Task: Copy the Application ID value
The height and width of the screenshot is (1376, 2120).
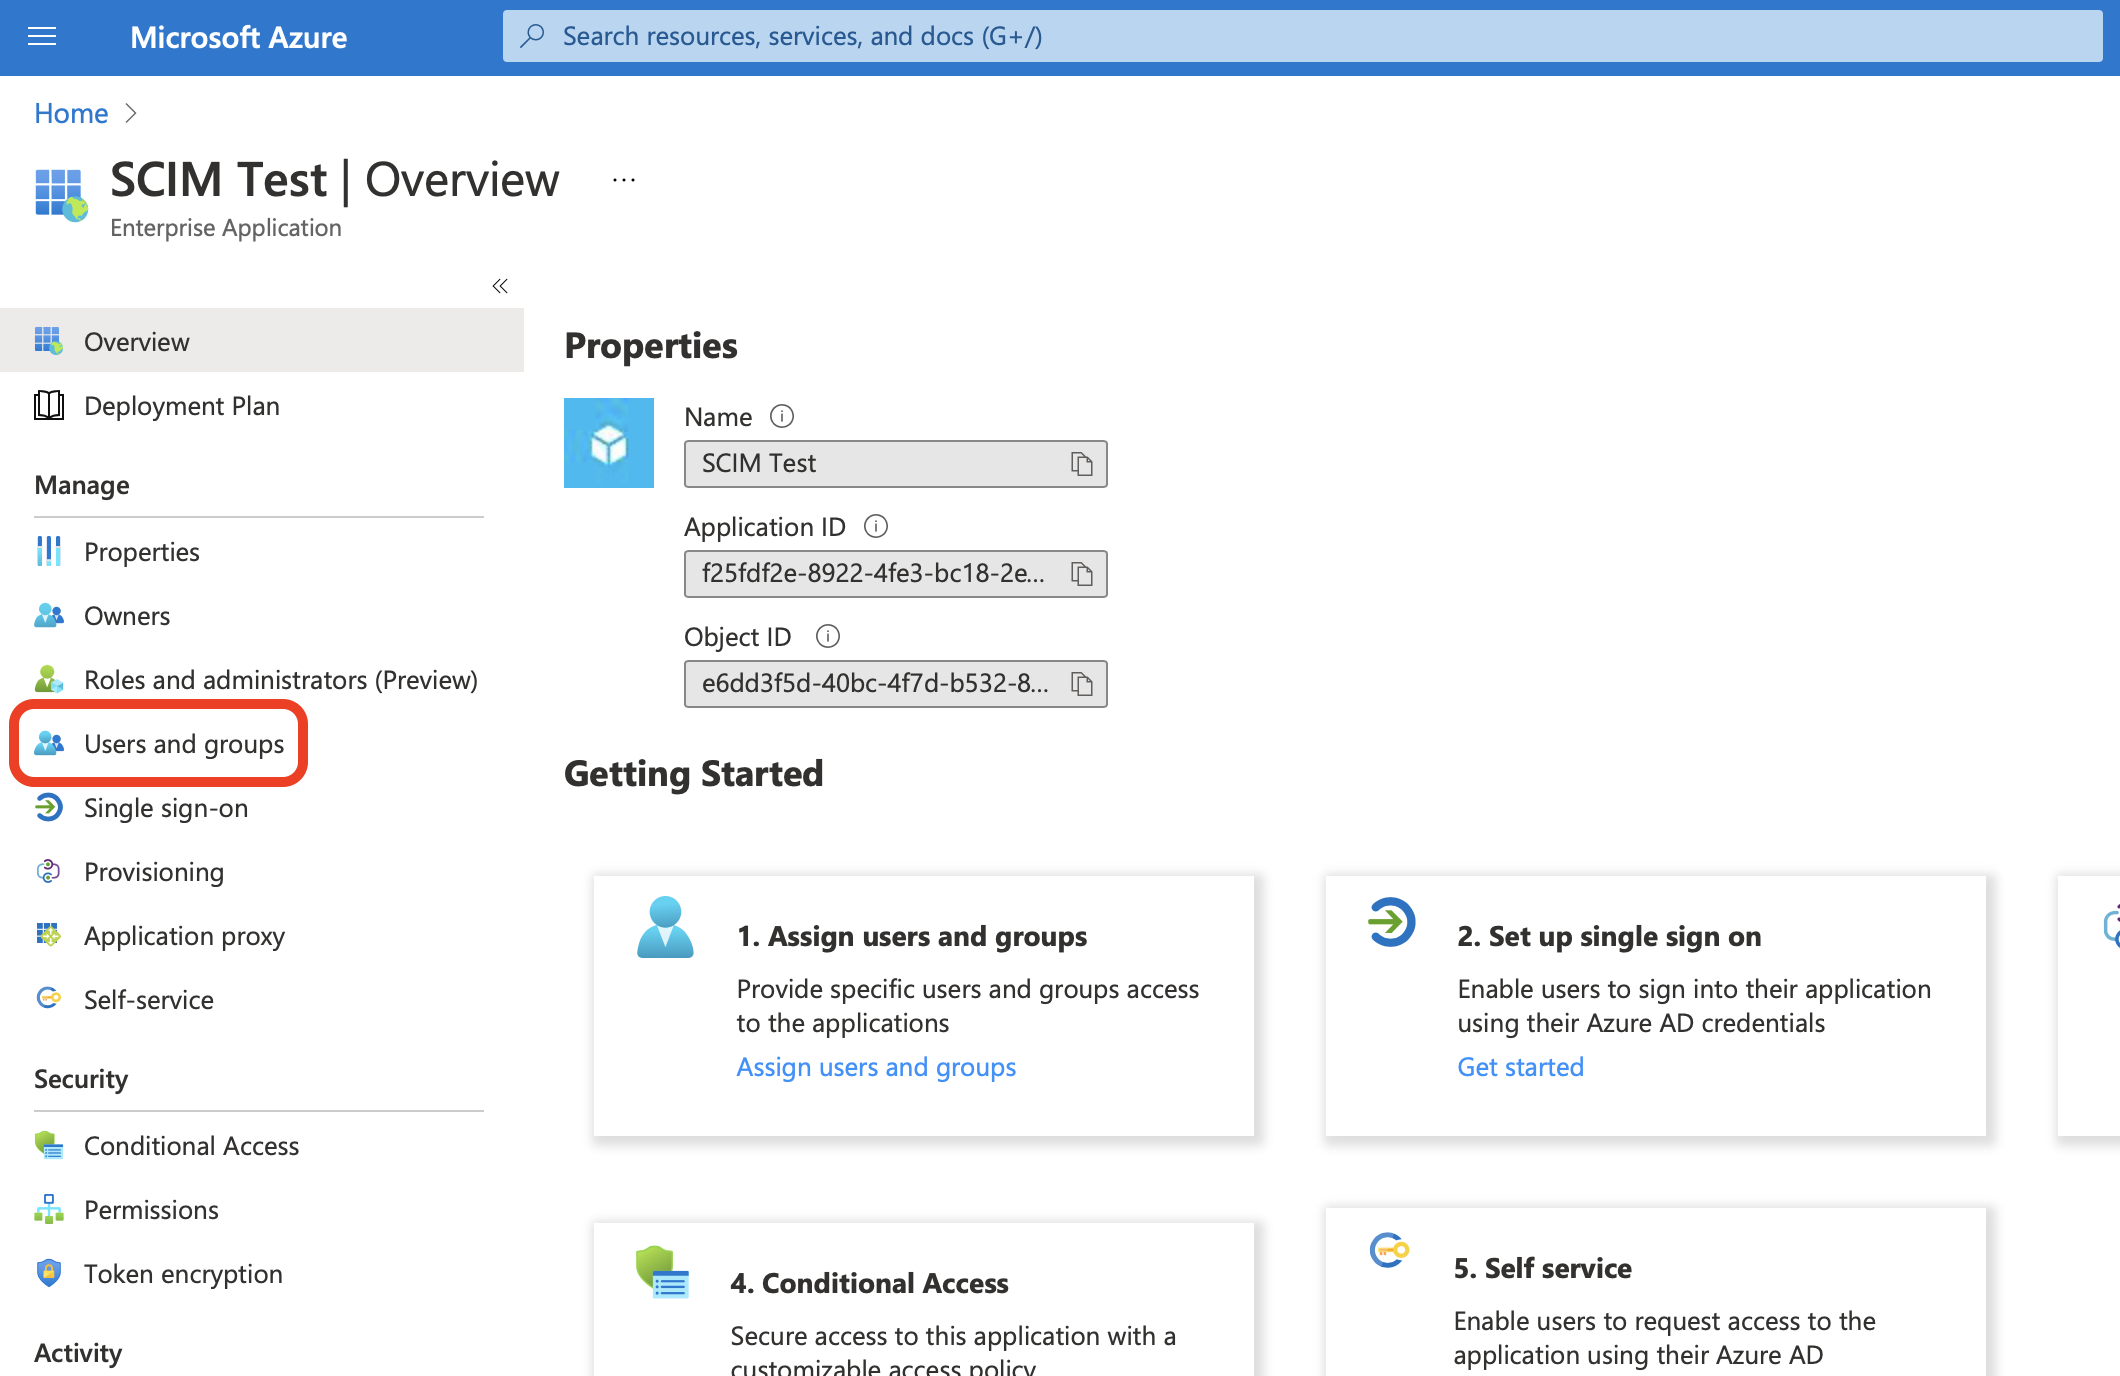Action: point(1082,574)
